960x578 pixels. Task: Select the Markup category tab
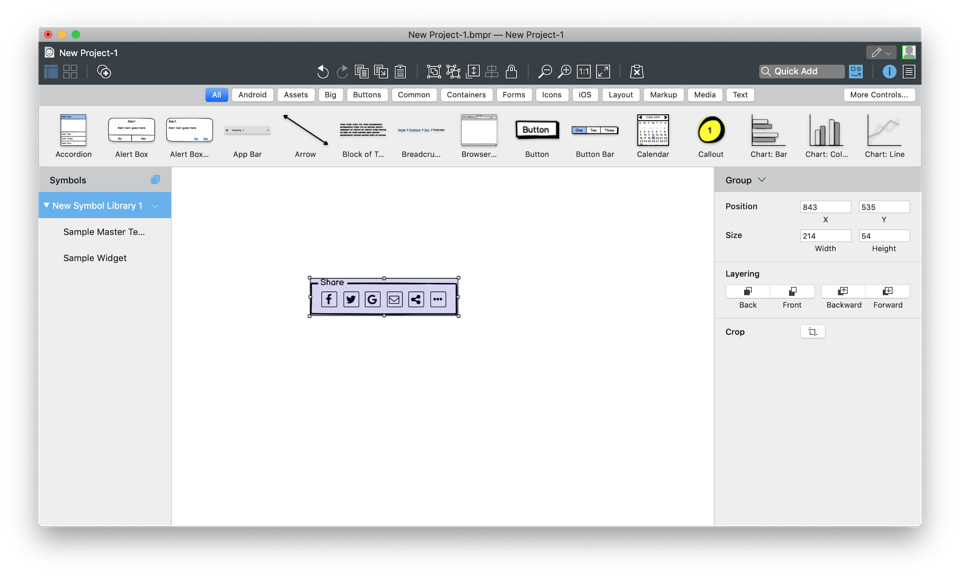(x=663, y=95)
